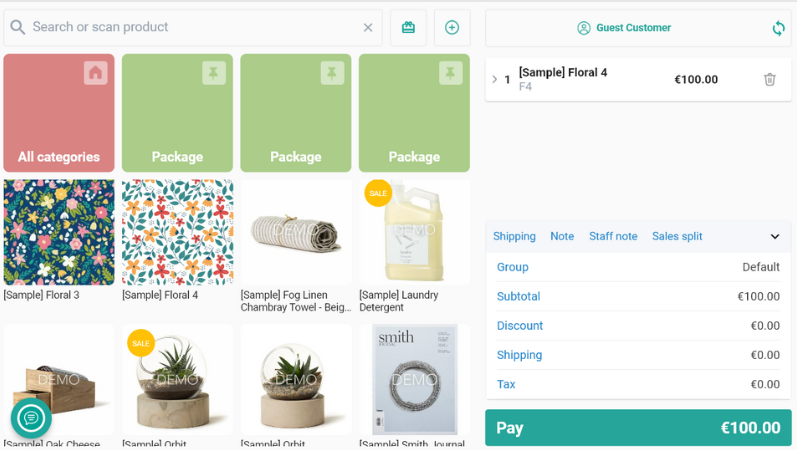
Task: Click in the Search or scan product field
Action: (193, 27)
